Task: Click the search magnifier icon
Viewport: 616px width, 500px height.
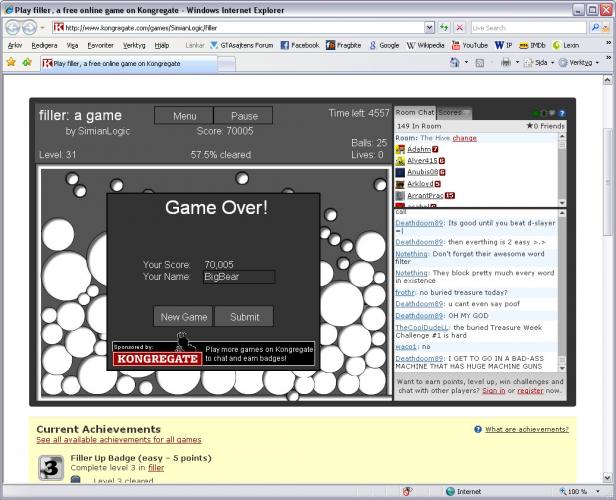Action: (596, 28)
